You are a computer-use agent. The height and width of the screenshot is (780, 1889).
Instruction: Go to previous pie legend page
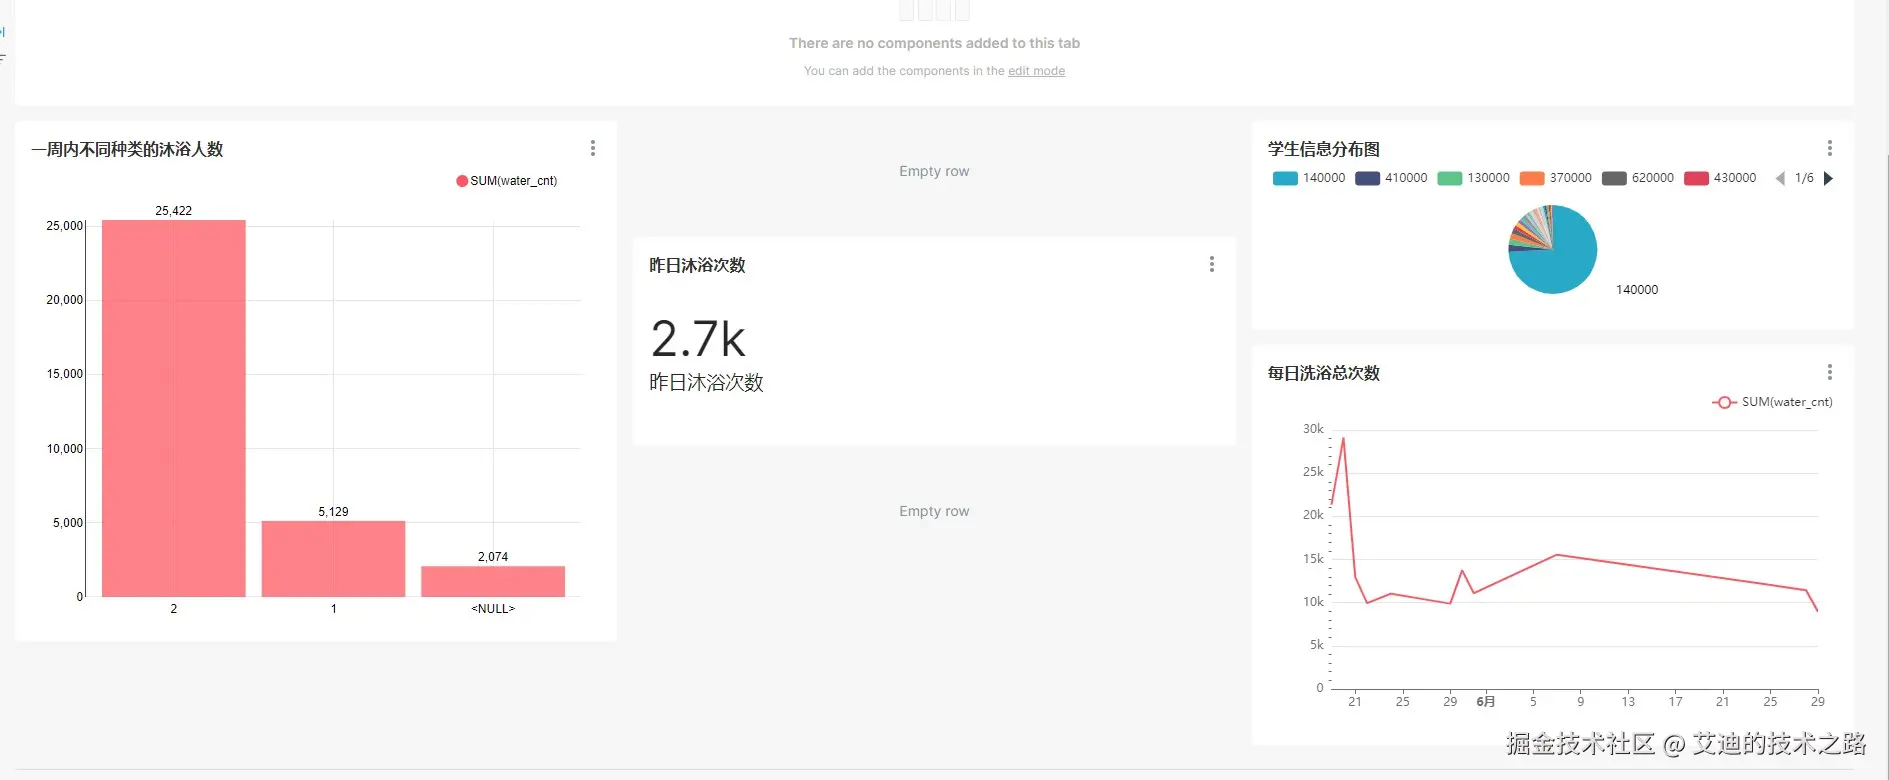1780,178
